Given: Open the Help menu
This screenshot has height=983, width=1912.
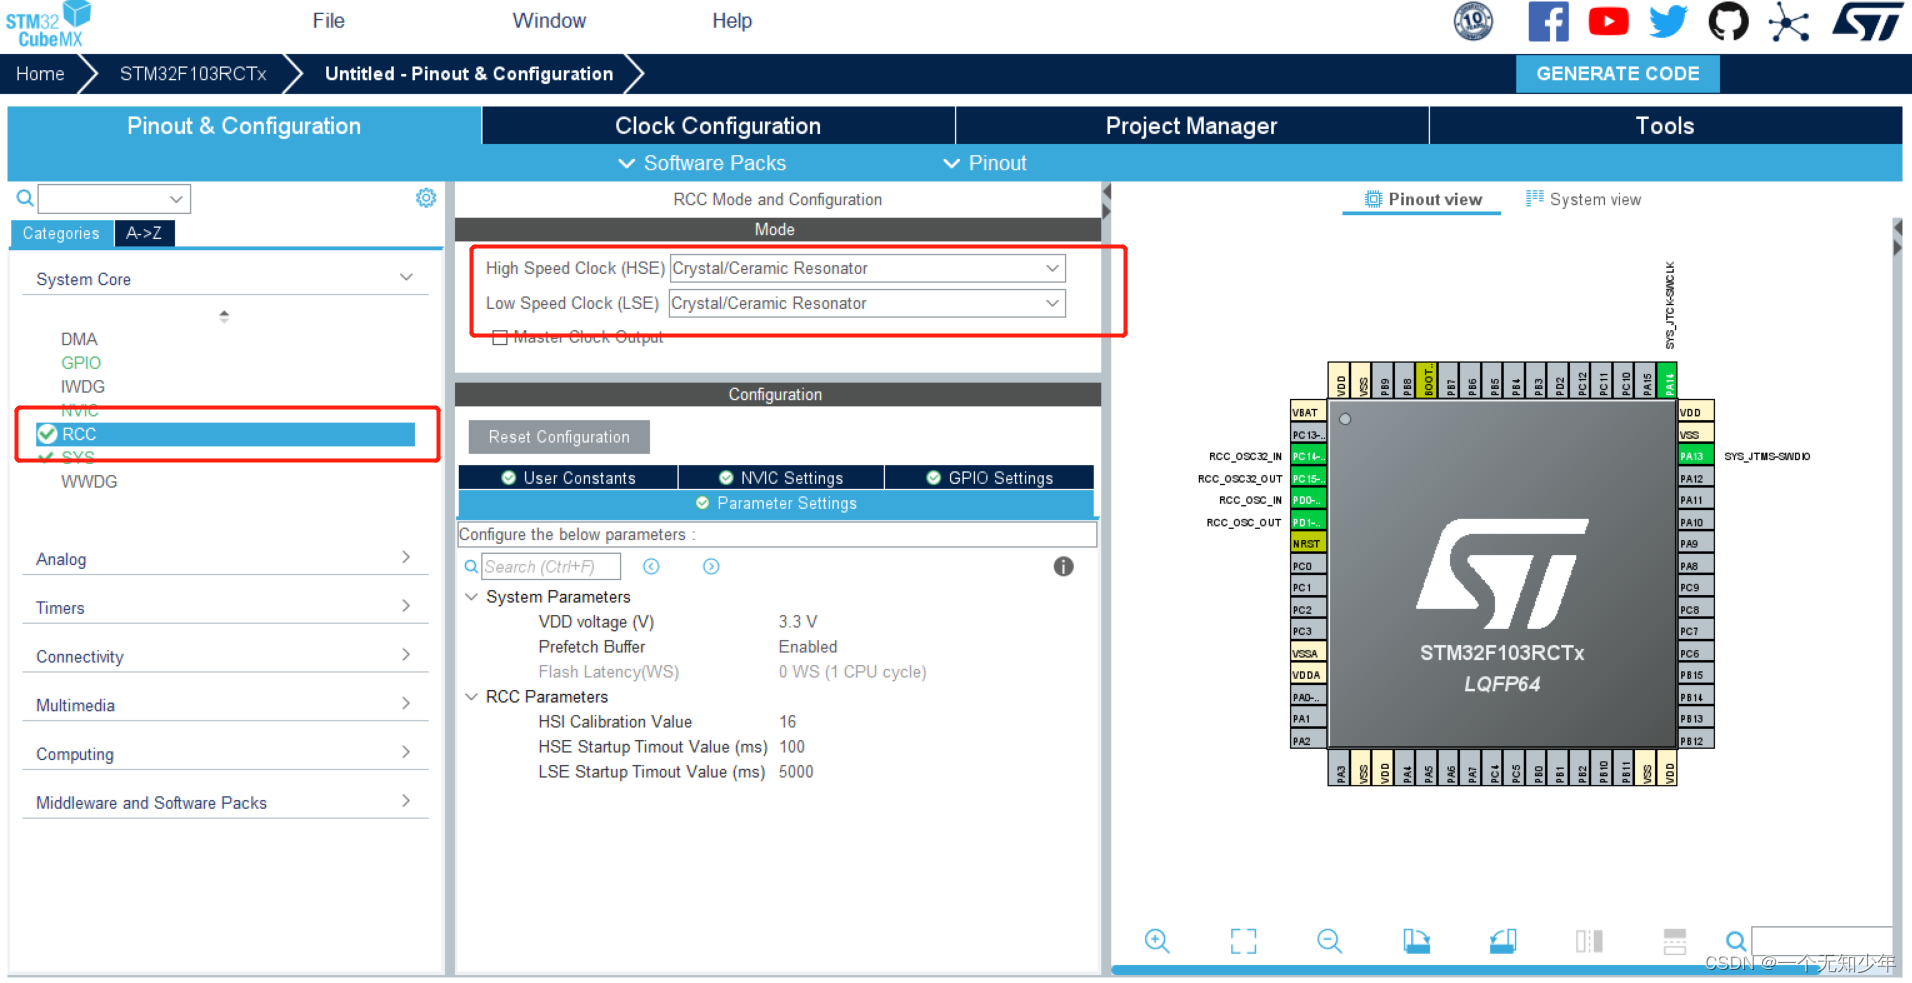Looking at the screenshot, I should [x=732, y=21].
